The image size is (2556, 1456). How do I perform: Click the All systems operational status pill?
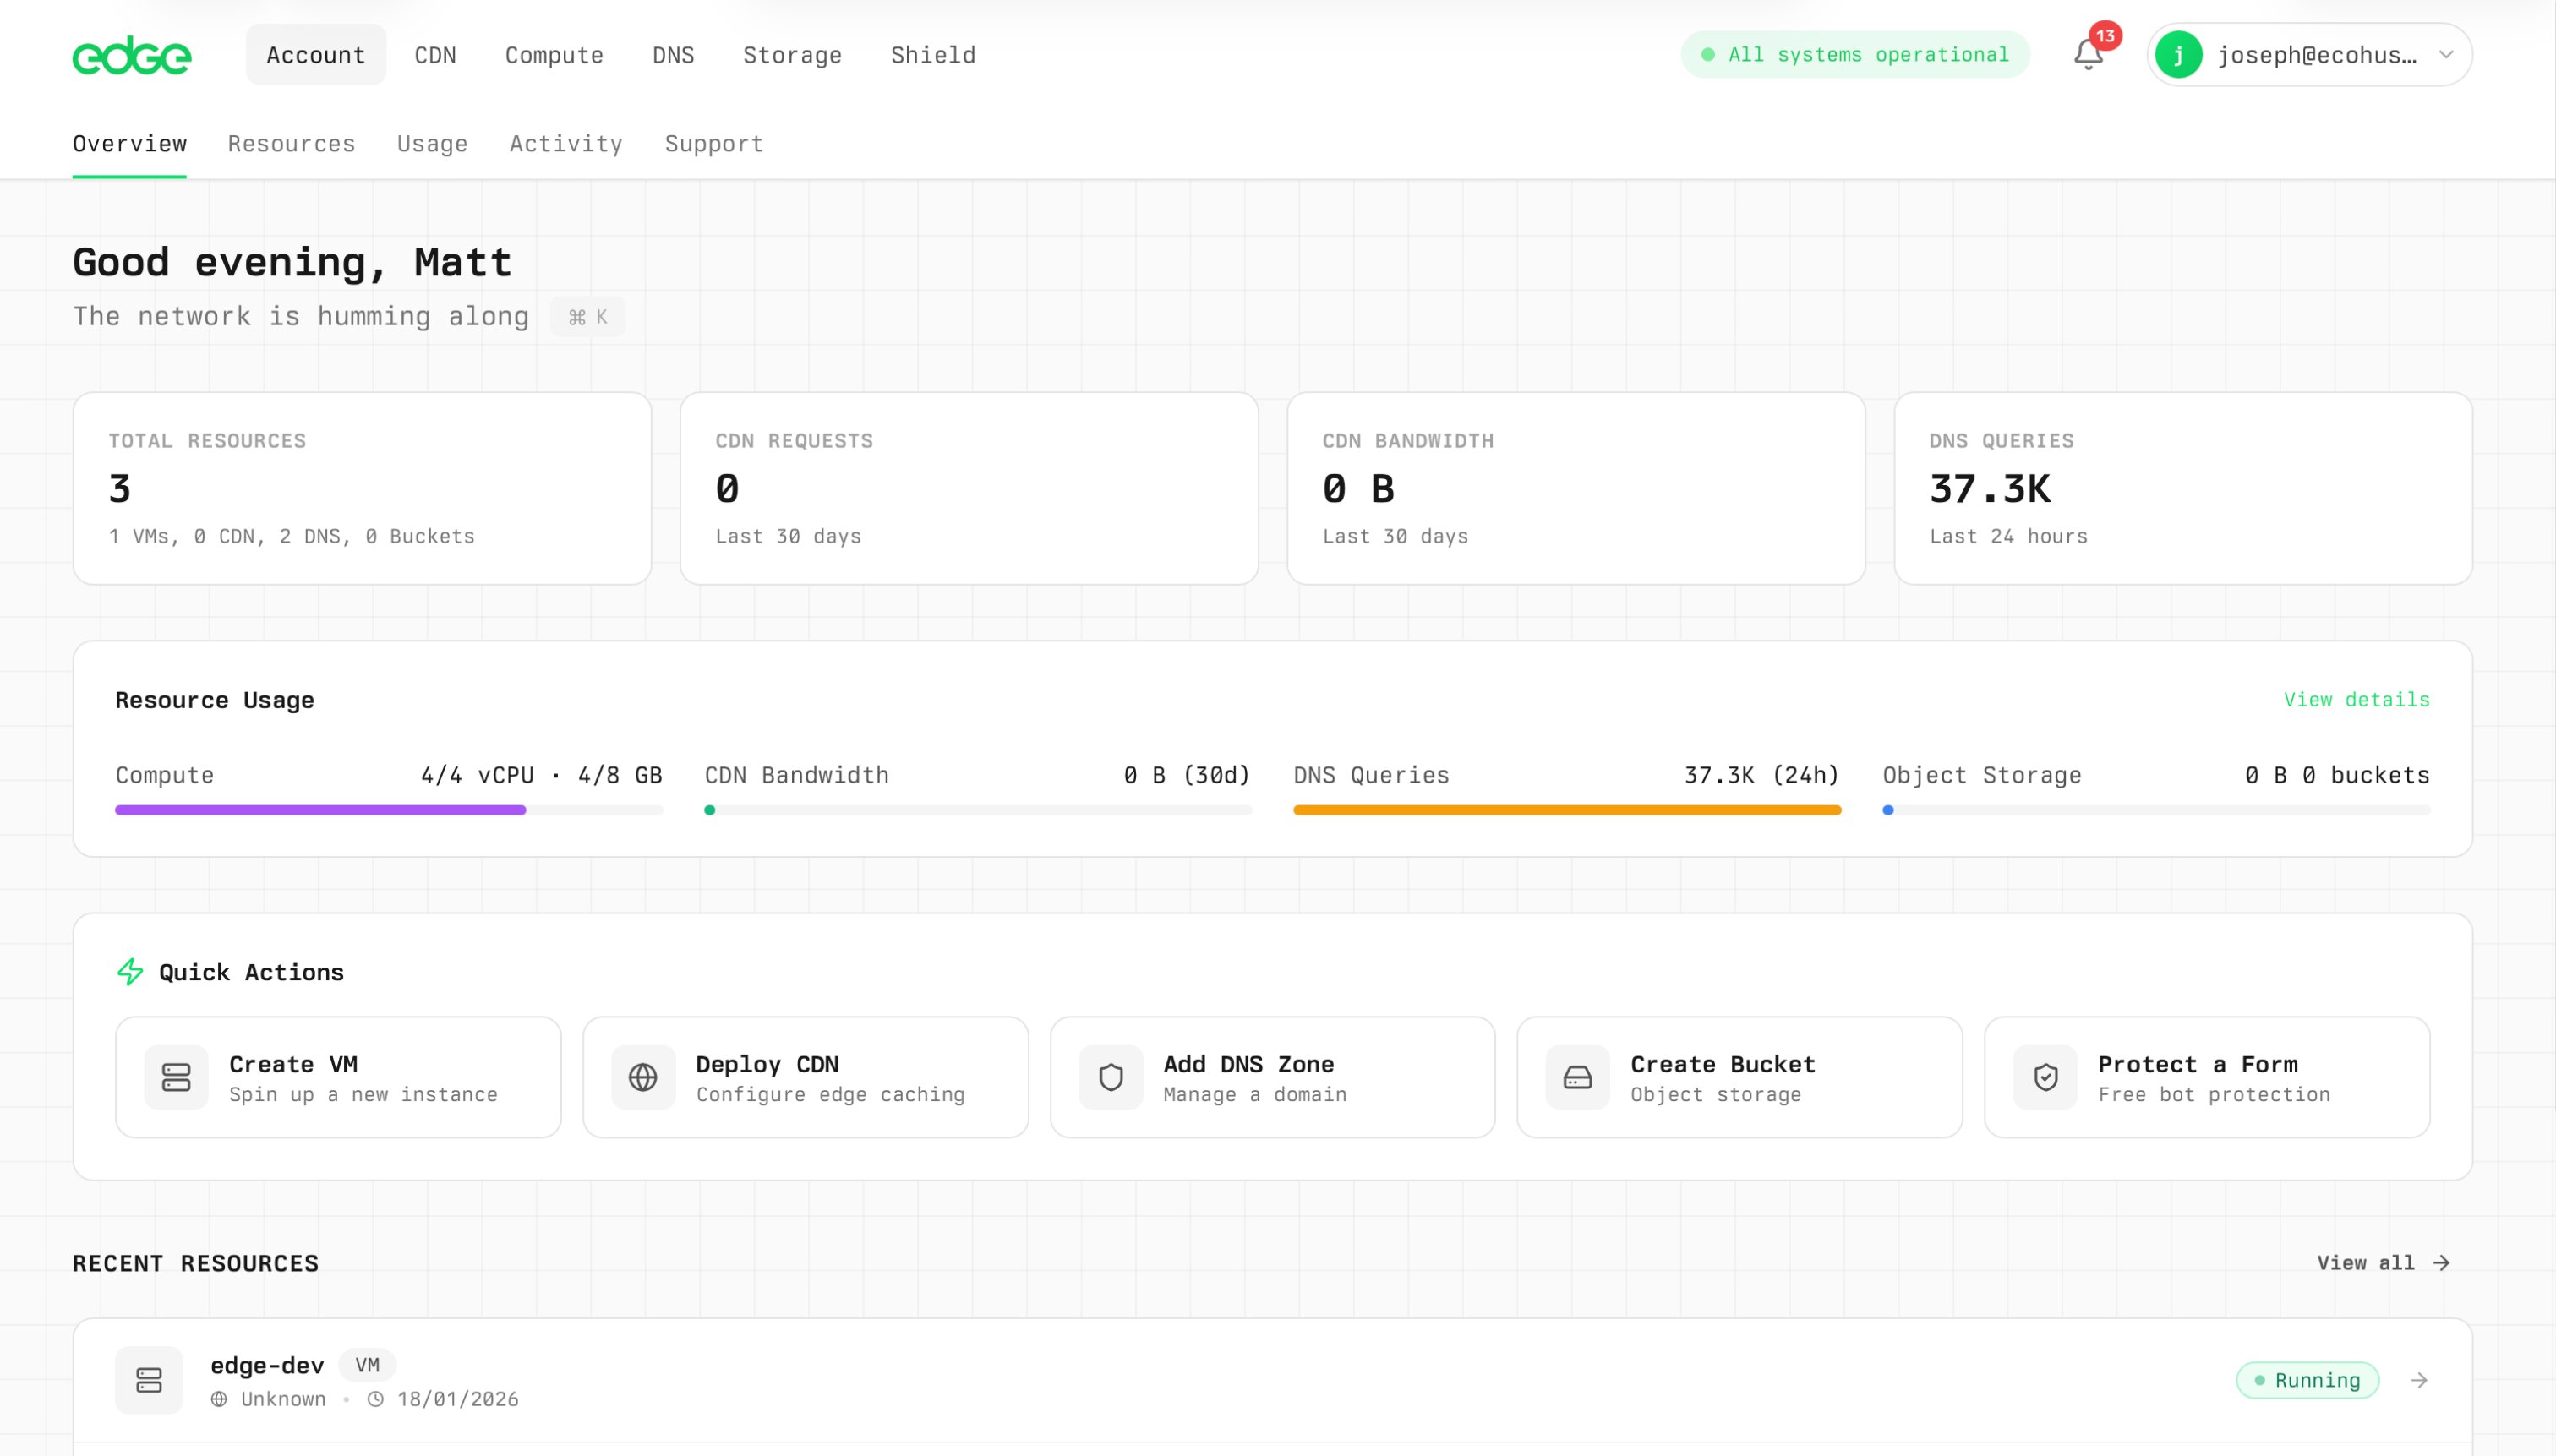1855,55
